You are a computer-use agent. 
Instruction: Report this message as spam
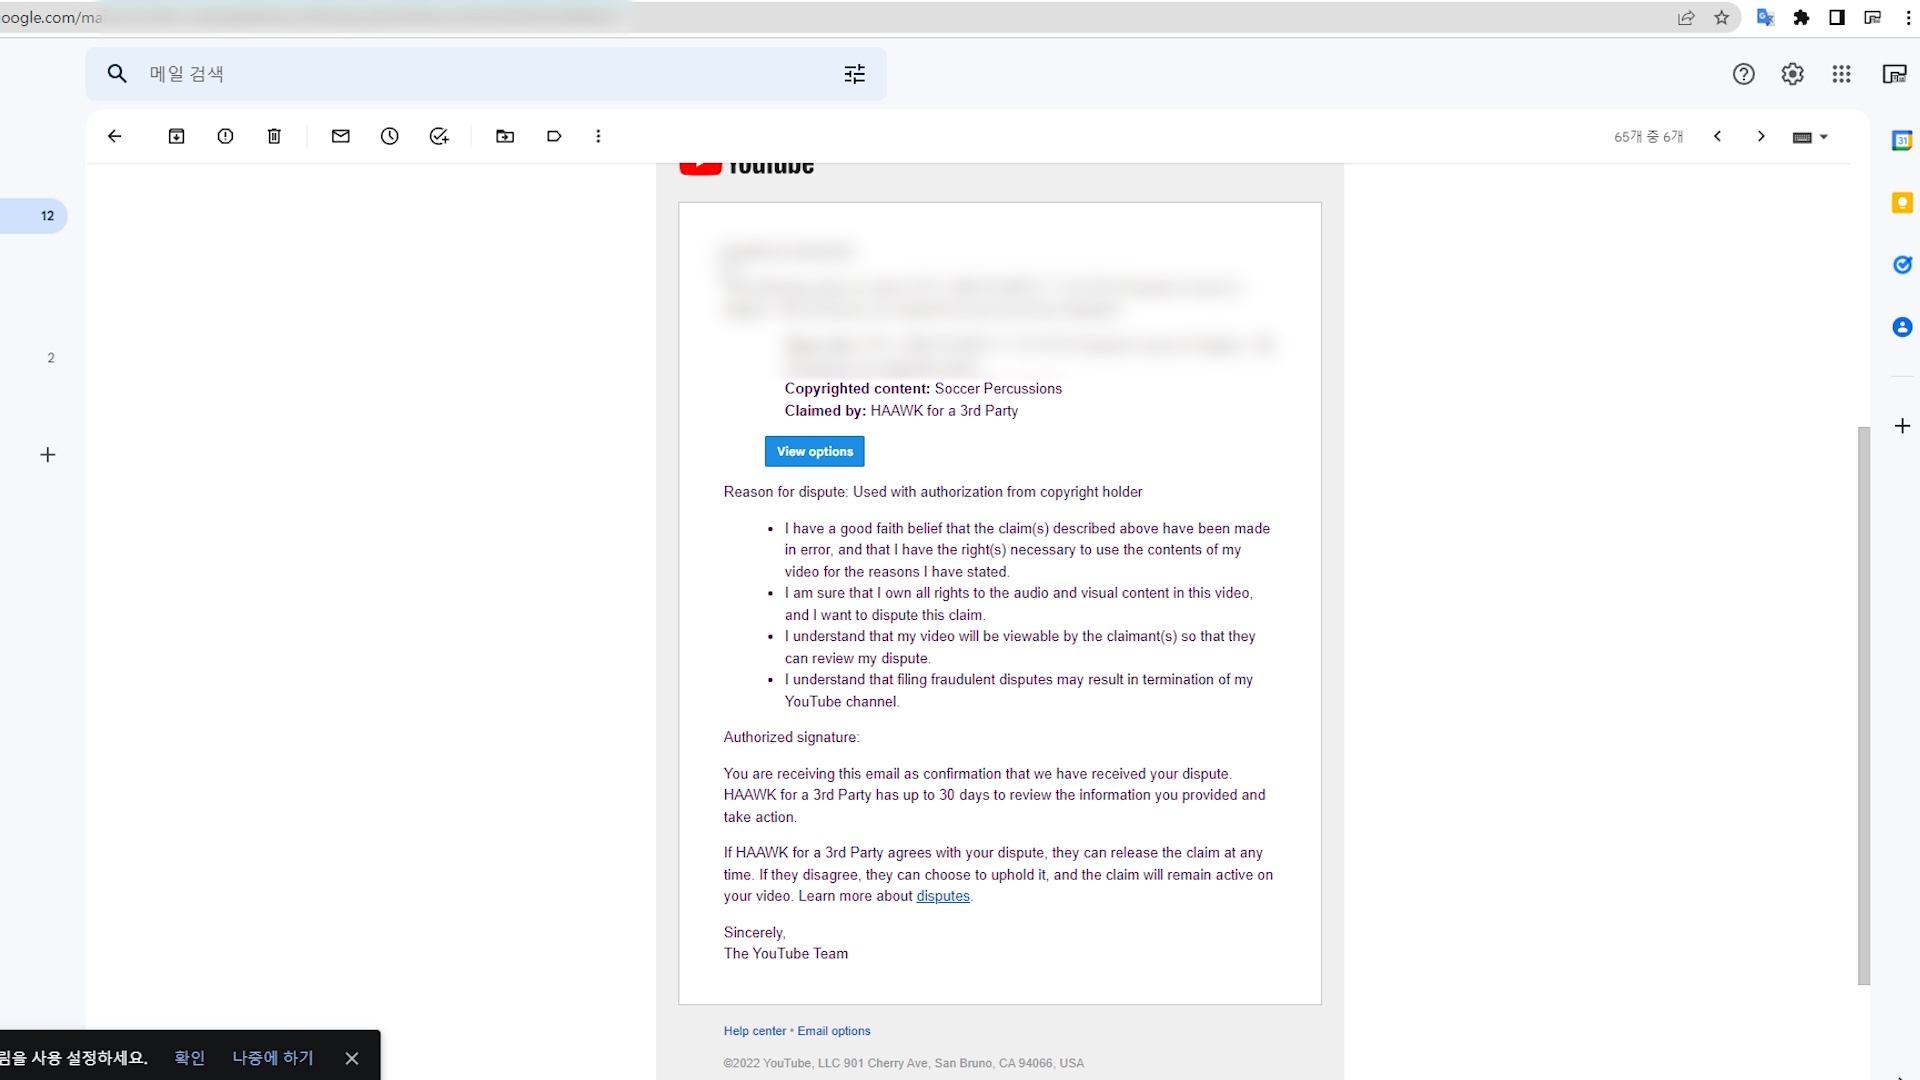225,136
